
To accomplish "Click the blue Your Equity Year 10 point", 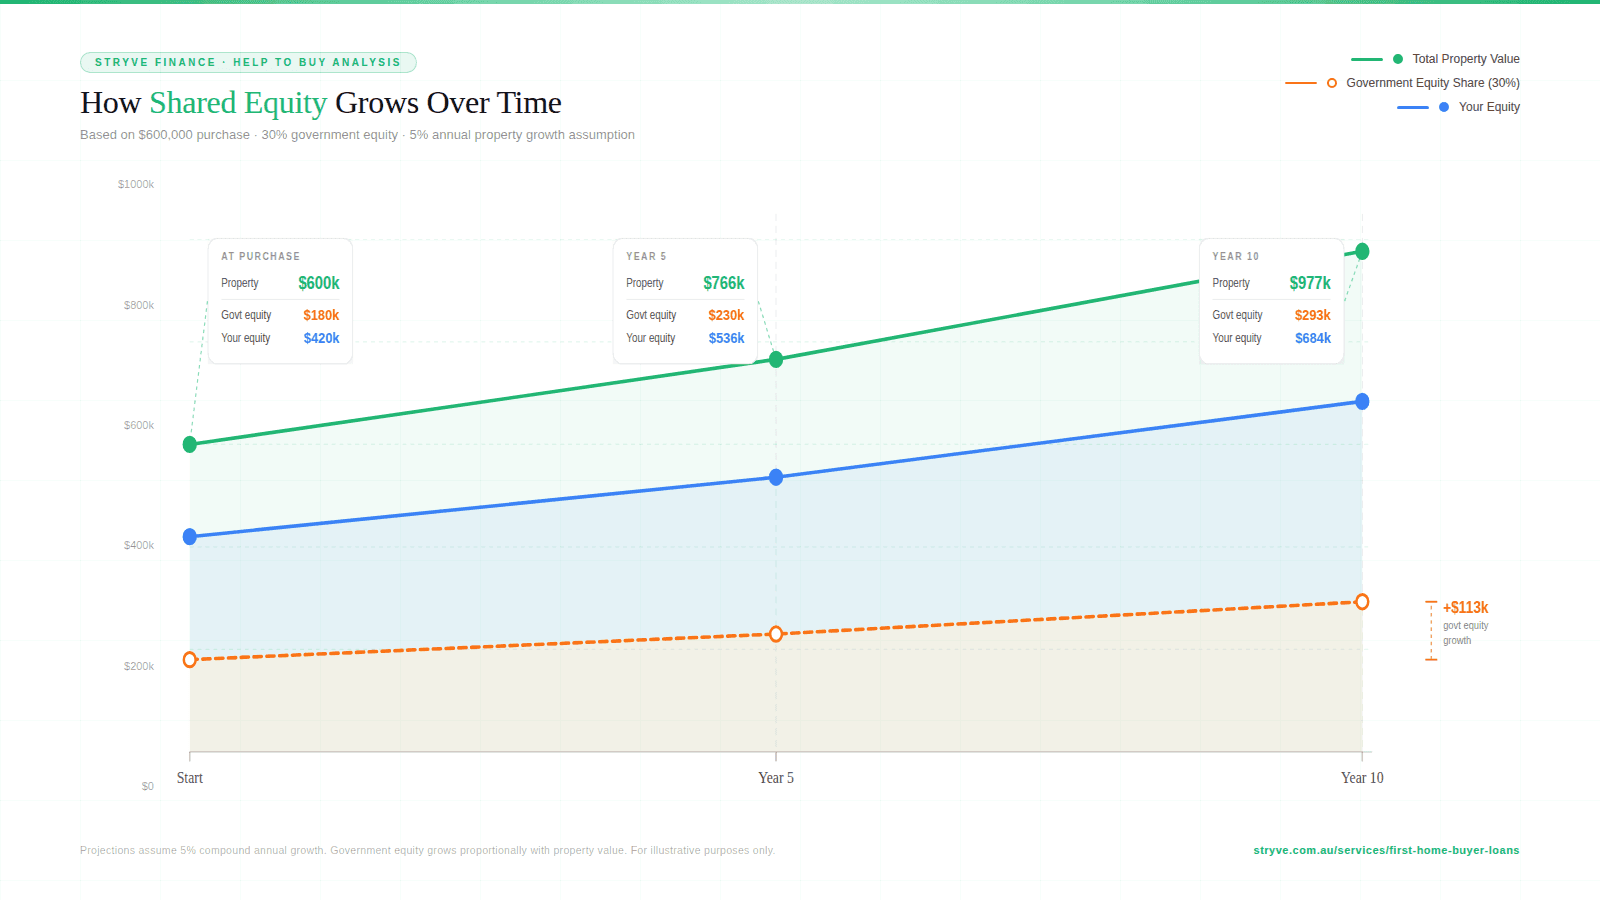I will [x=1362, y=401].
